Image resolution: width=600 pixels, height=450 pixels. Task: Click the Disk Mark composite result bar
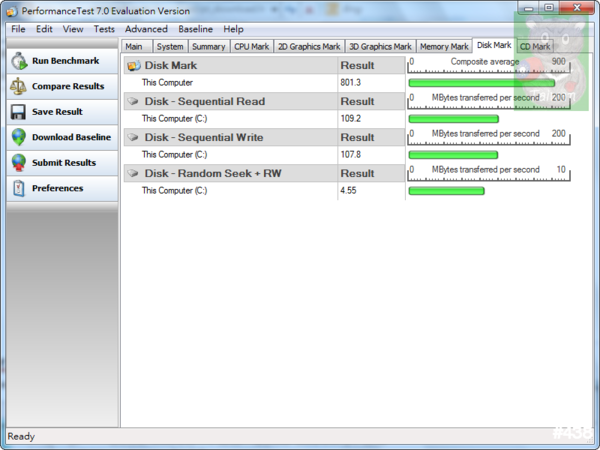pos(482,83)
